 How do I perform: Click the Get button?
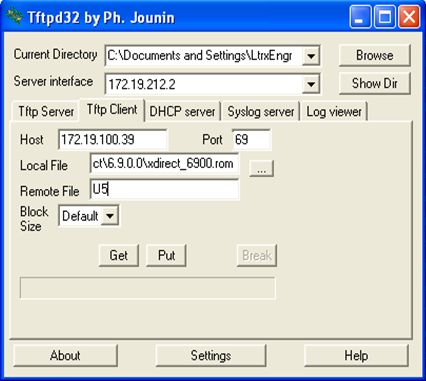[x=119, y=255]
